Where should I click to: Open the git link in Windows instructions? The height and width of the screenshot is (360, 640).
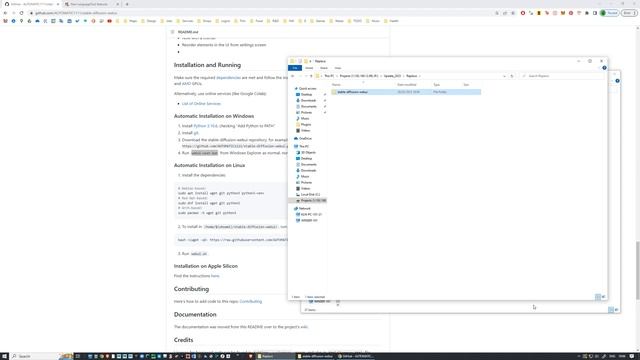[x=196, y=133]
